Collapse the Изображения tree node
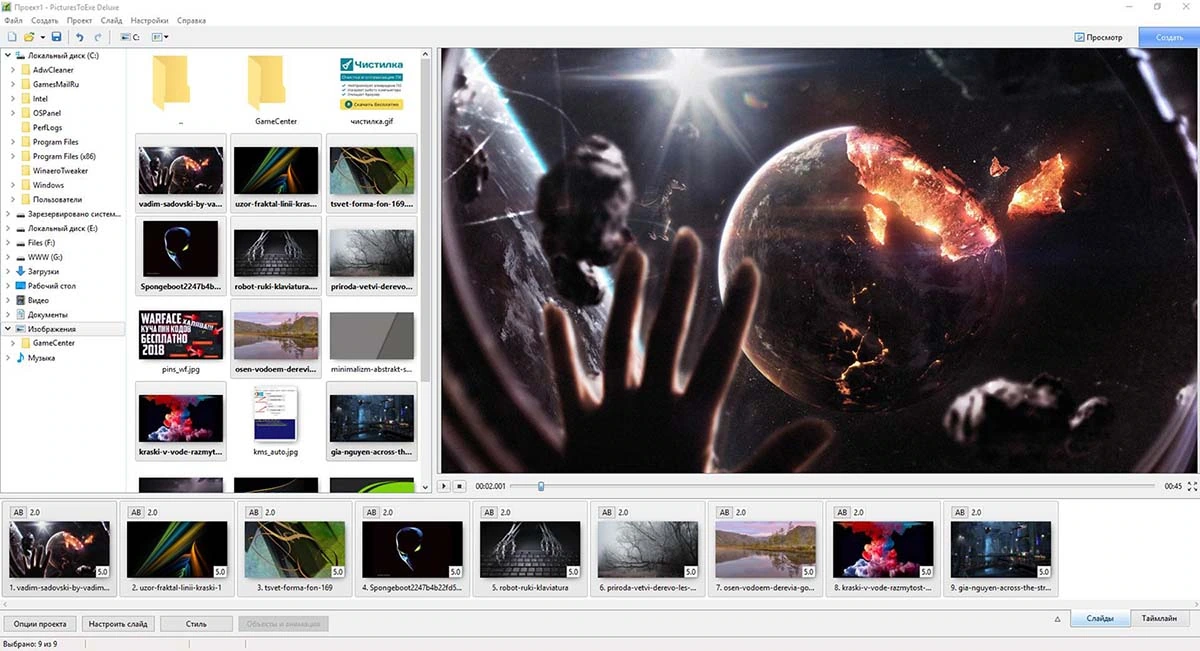The height and width of the screenshot is (651, 1200). (8, 329)
